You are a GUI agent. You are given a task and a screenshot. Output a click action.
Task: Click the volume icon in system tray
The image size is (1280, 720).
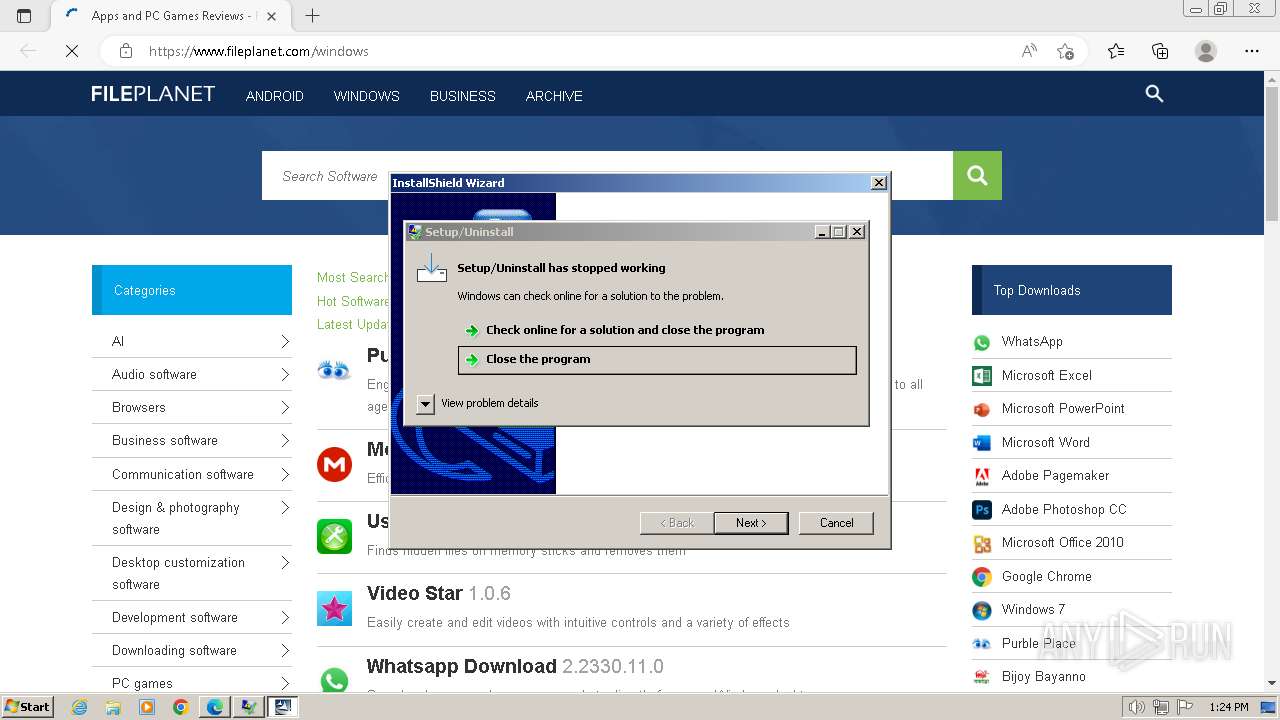1137,707
